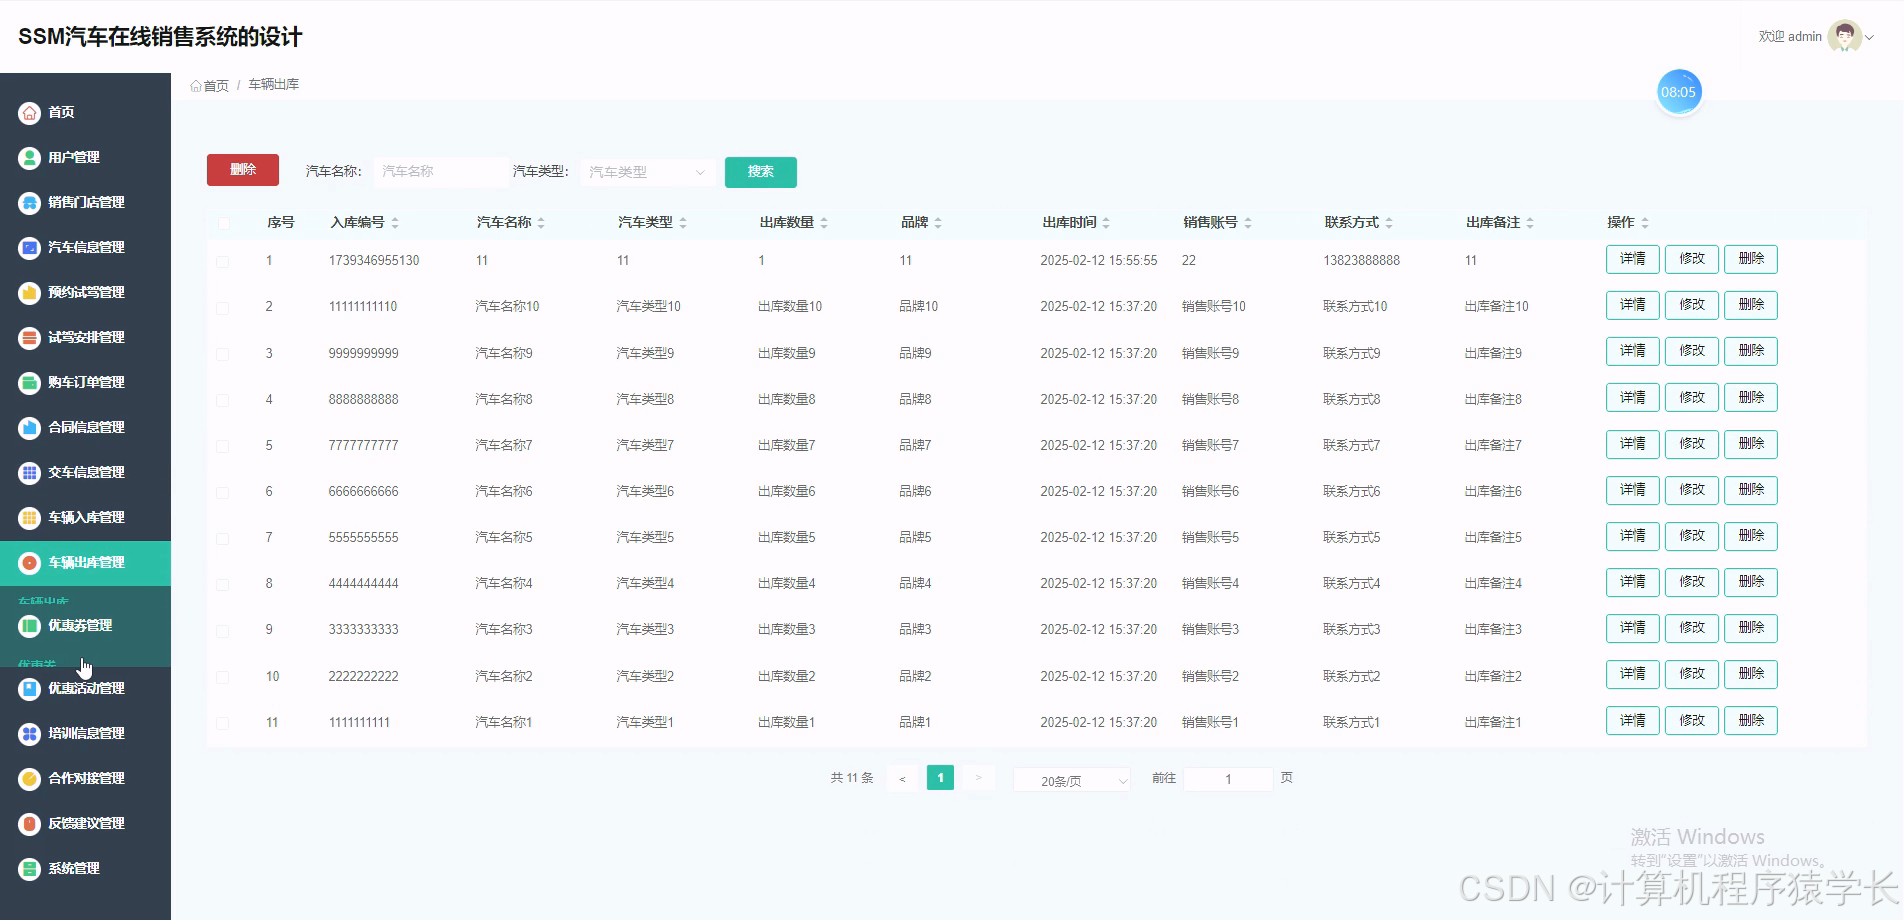The height and width of the screenshot is (920, 1904).
Task: Click the 预约试驾管理 sidebar icon
Action: [30, 293]
